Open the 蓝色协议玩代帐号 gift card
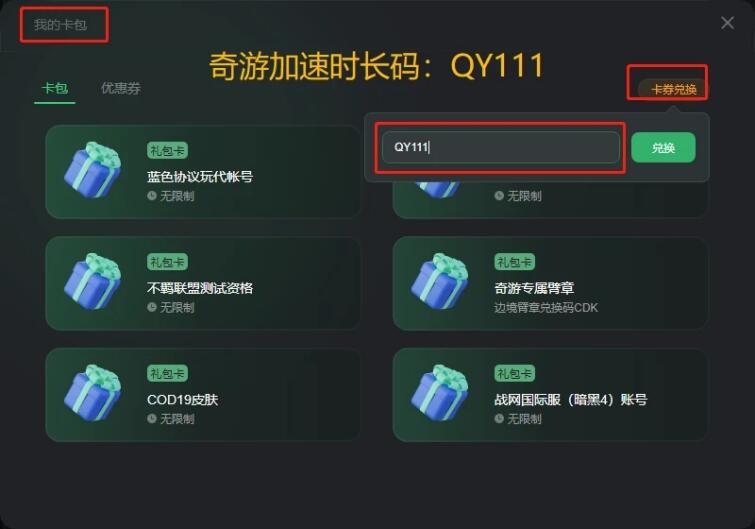Screen dimensions: 755x529 tap(203, 172)
